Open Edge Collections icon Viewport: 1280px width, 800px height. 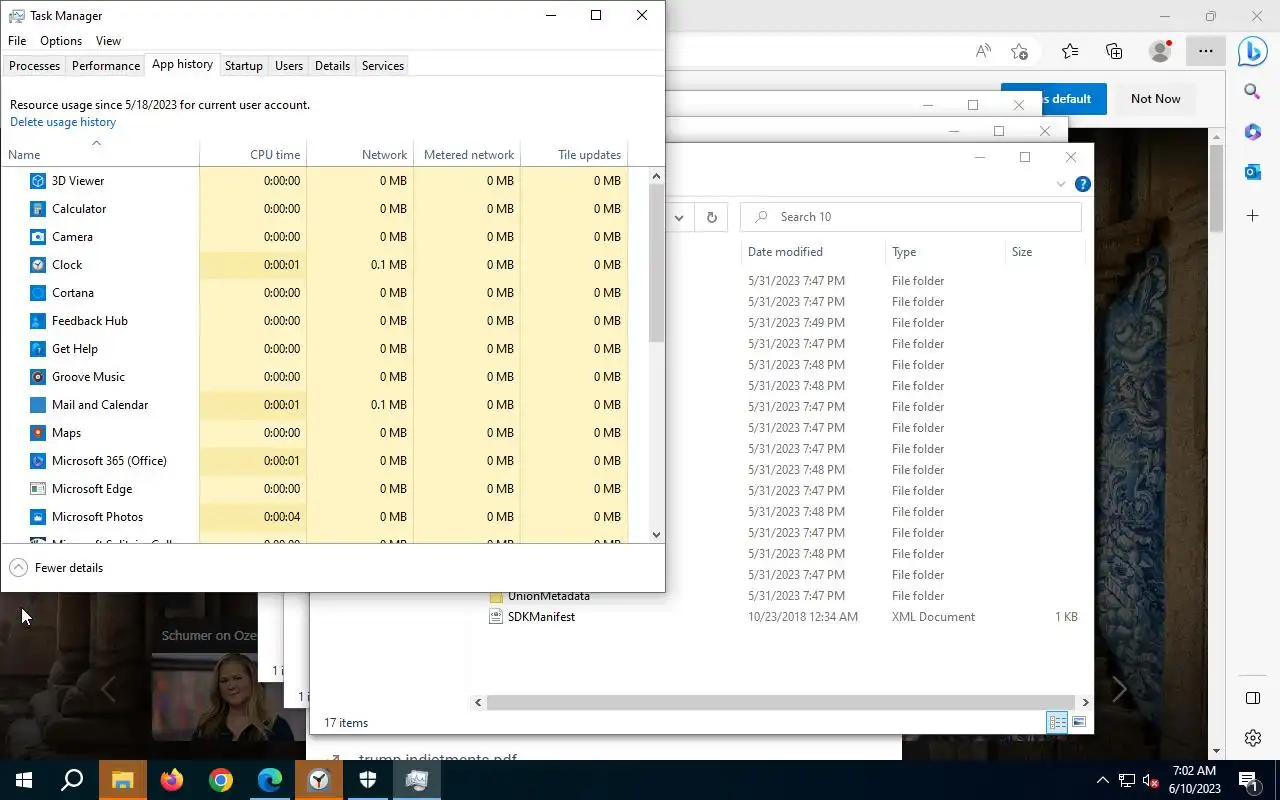[1114, 51]
